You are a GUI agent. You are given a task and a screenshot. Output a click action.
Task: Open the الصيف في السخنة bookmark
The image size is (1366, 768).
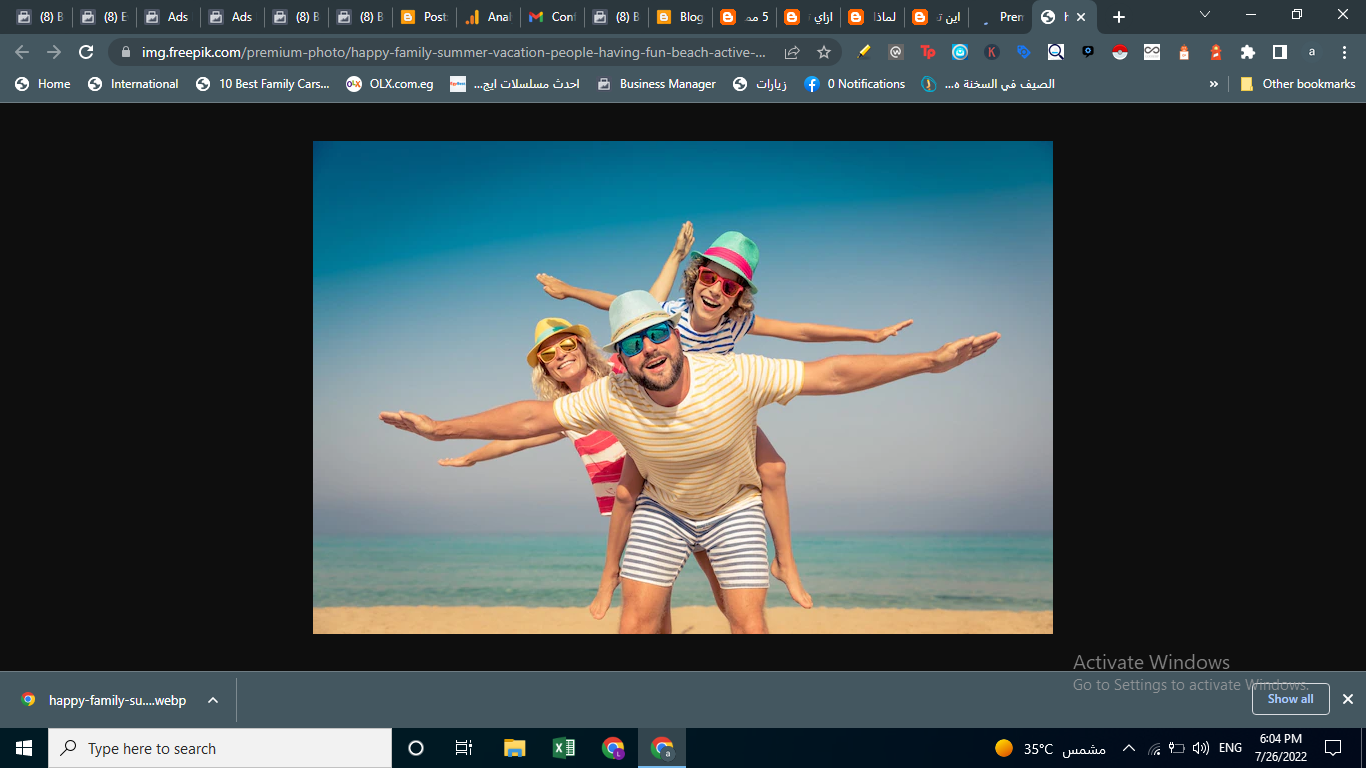coord(988,84)
